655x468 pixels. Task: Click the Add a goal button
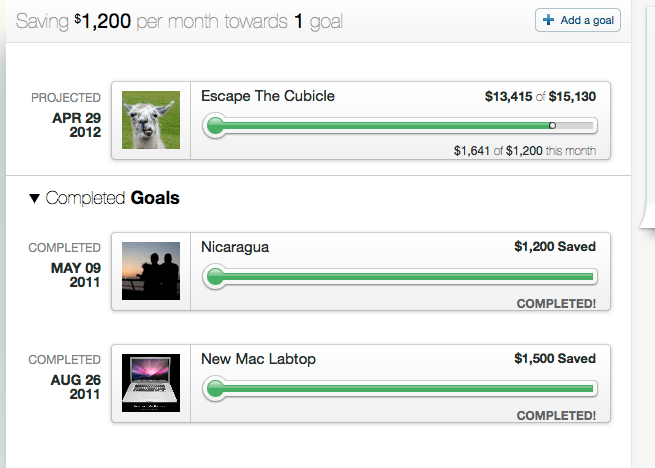point(578,20)
